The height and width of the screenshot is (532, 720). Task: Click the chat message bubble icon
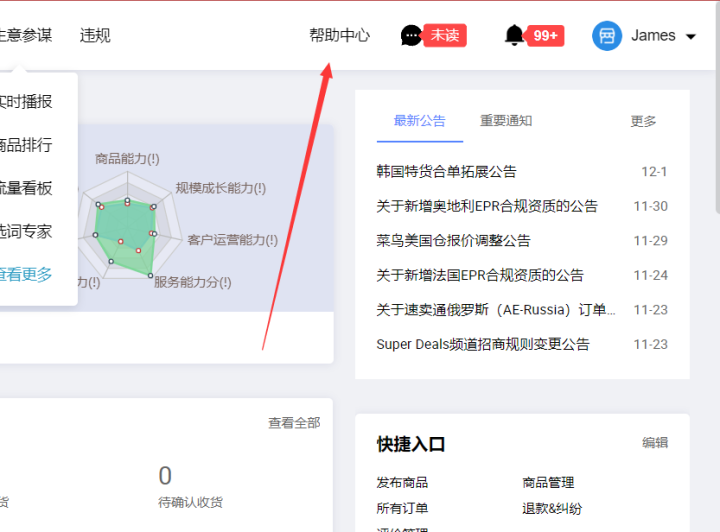click(411, 36)
